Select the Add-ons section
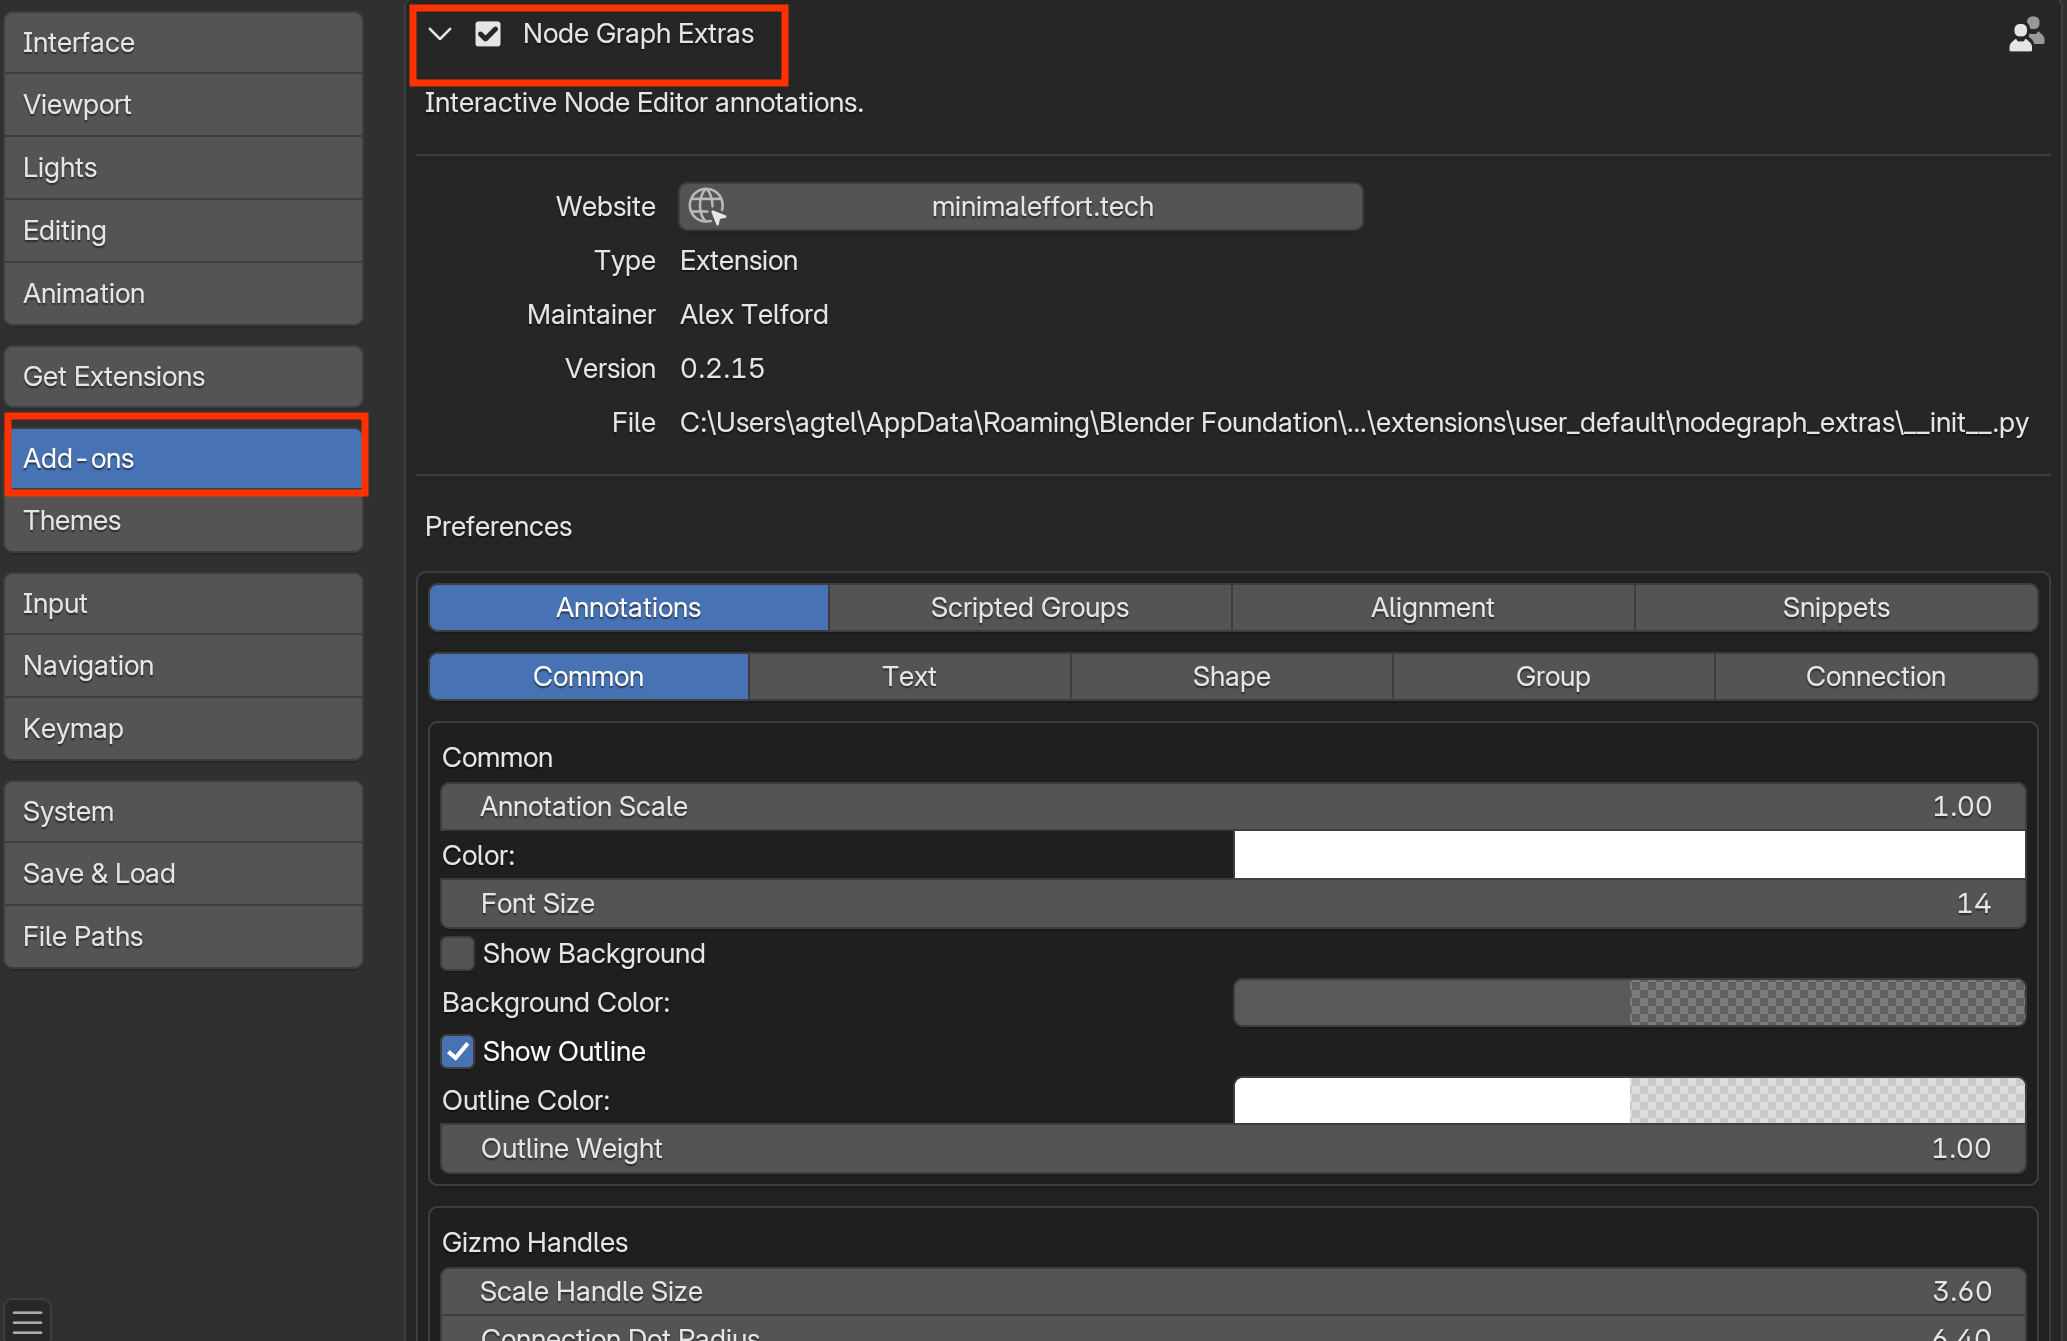Viewport: 2067px width, 1341px height. click(184, 459)
